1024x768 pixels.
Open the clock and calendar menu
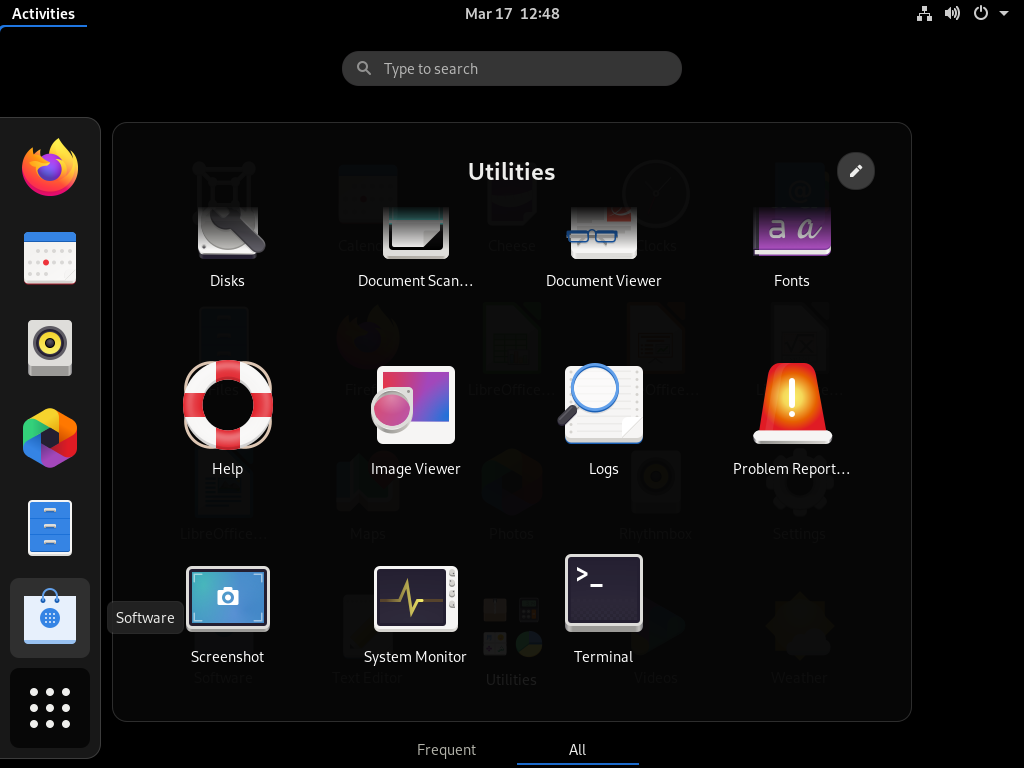pos(512,14)
